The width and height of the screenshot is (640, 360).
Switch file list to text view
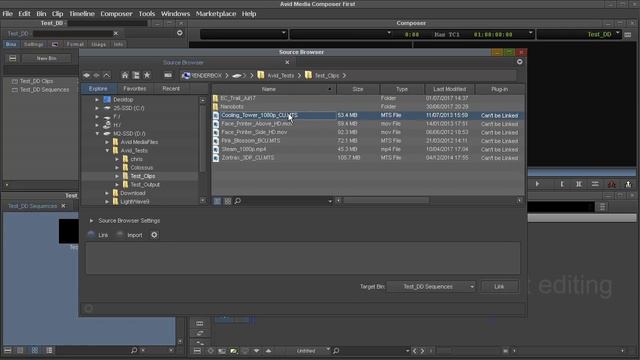tap(217, 201)
